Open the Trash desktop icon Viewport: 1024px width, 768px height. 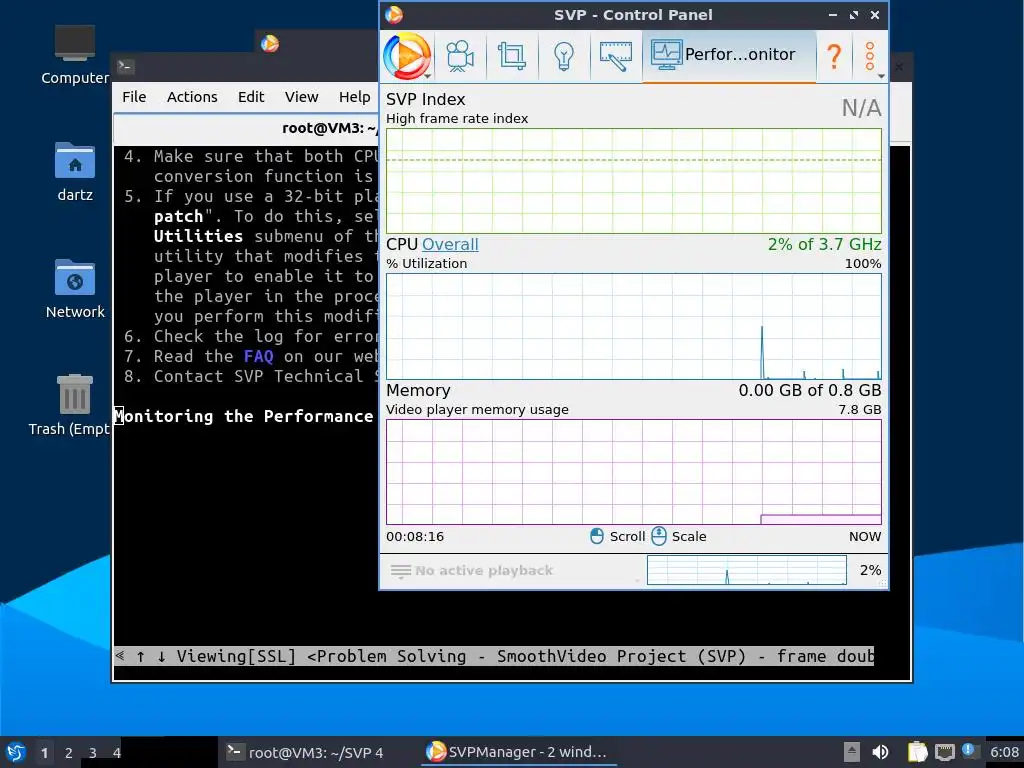[72, 406]
